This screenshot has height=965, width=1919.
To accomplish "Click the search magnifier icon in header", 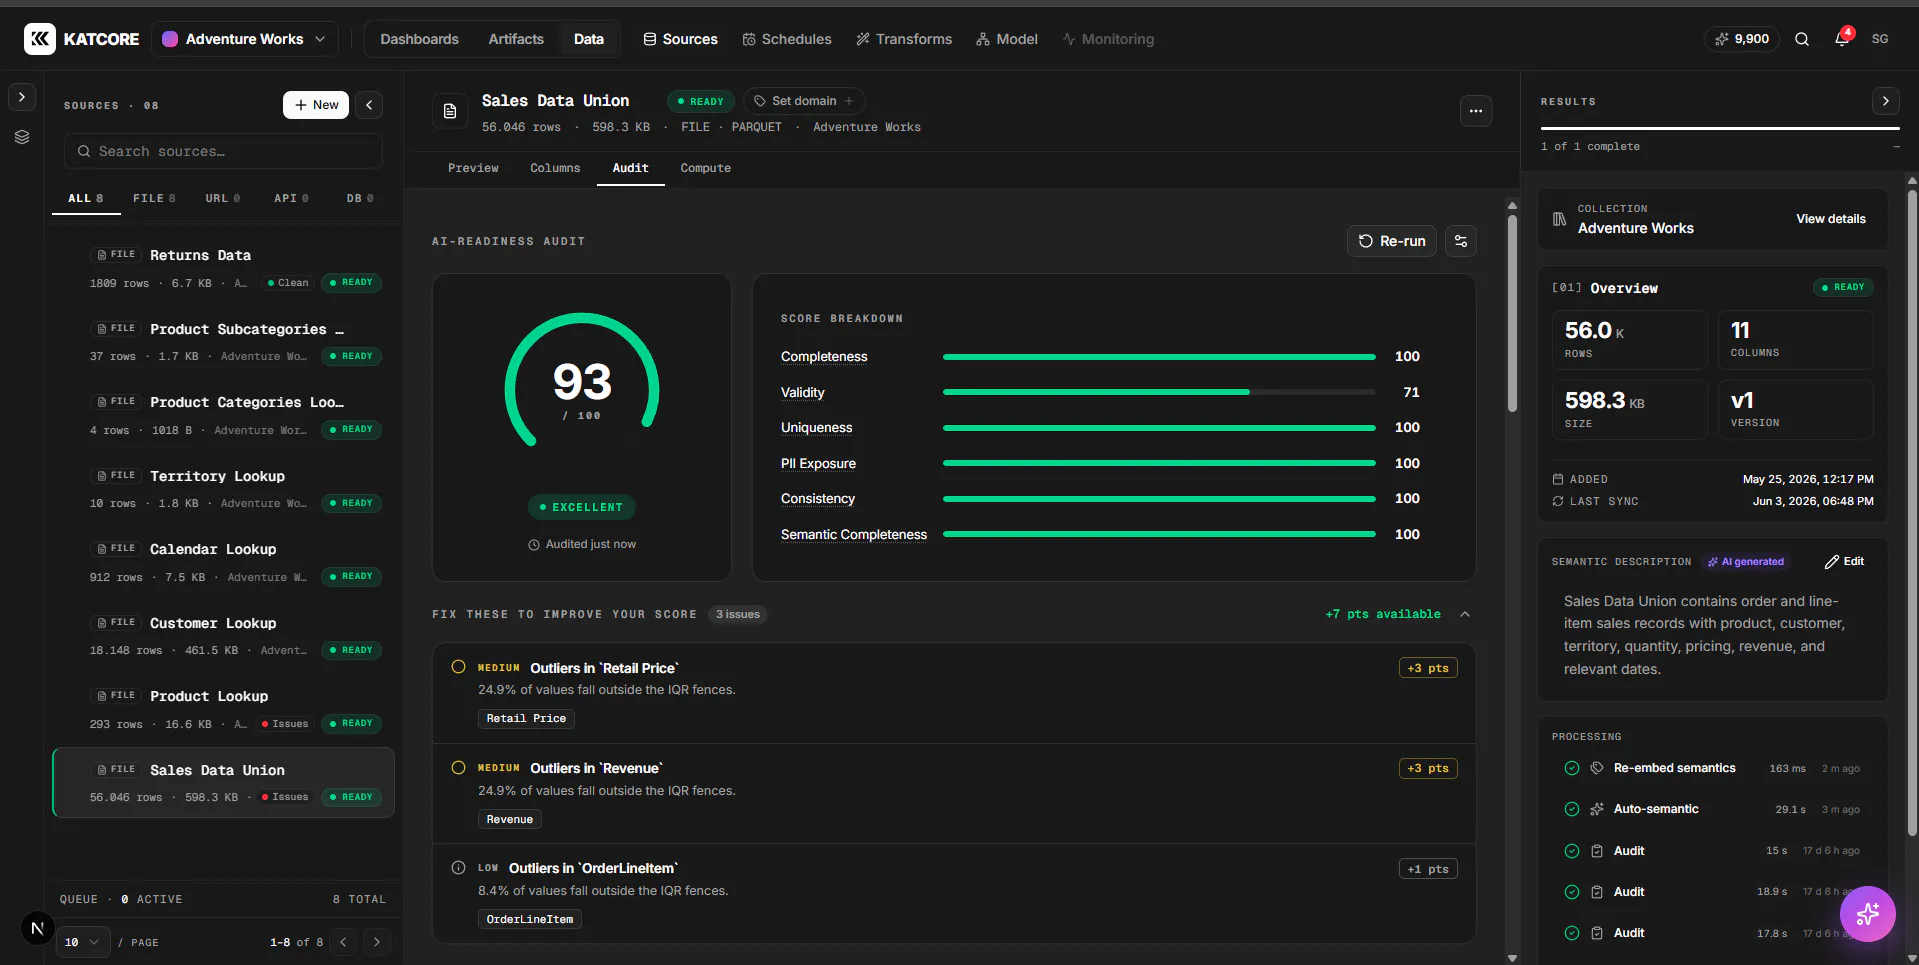I will coord(1802,39).
